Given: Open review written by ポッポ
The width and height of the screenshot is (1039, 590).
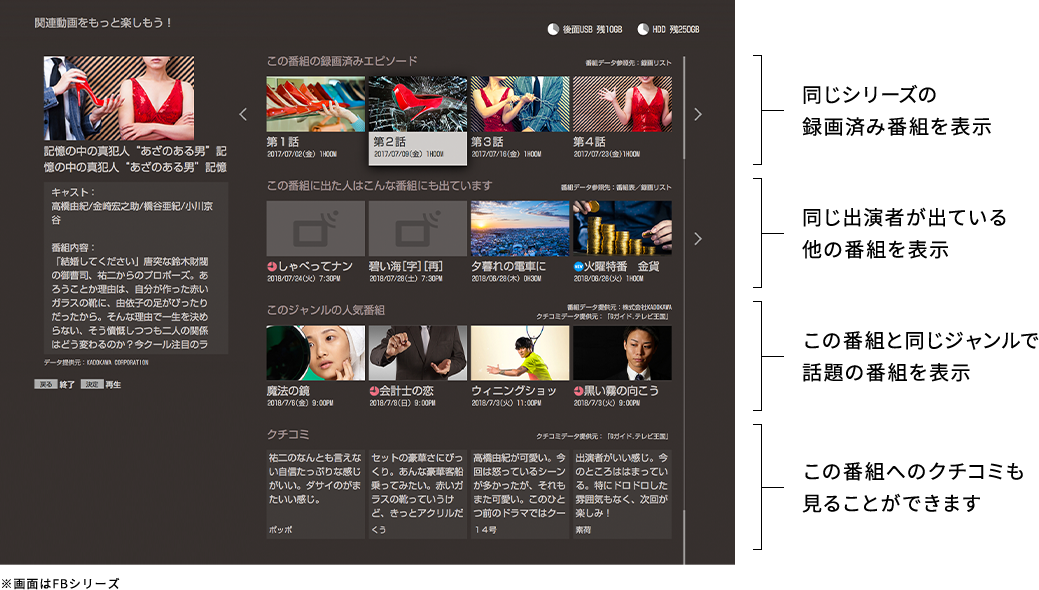Looking at the screenshot, I should [315, 494].
